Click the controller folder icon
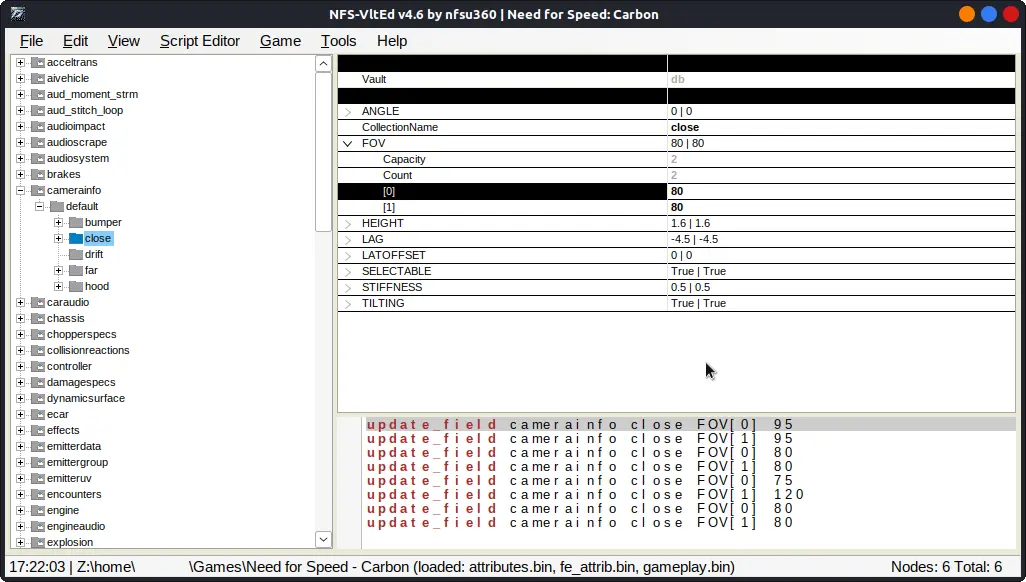The width and height of the screenshot is (1026, 582). pyautogui.click(x=38, y=367)
